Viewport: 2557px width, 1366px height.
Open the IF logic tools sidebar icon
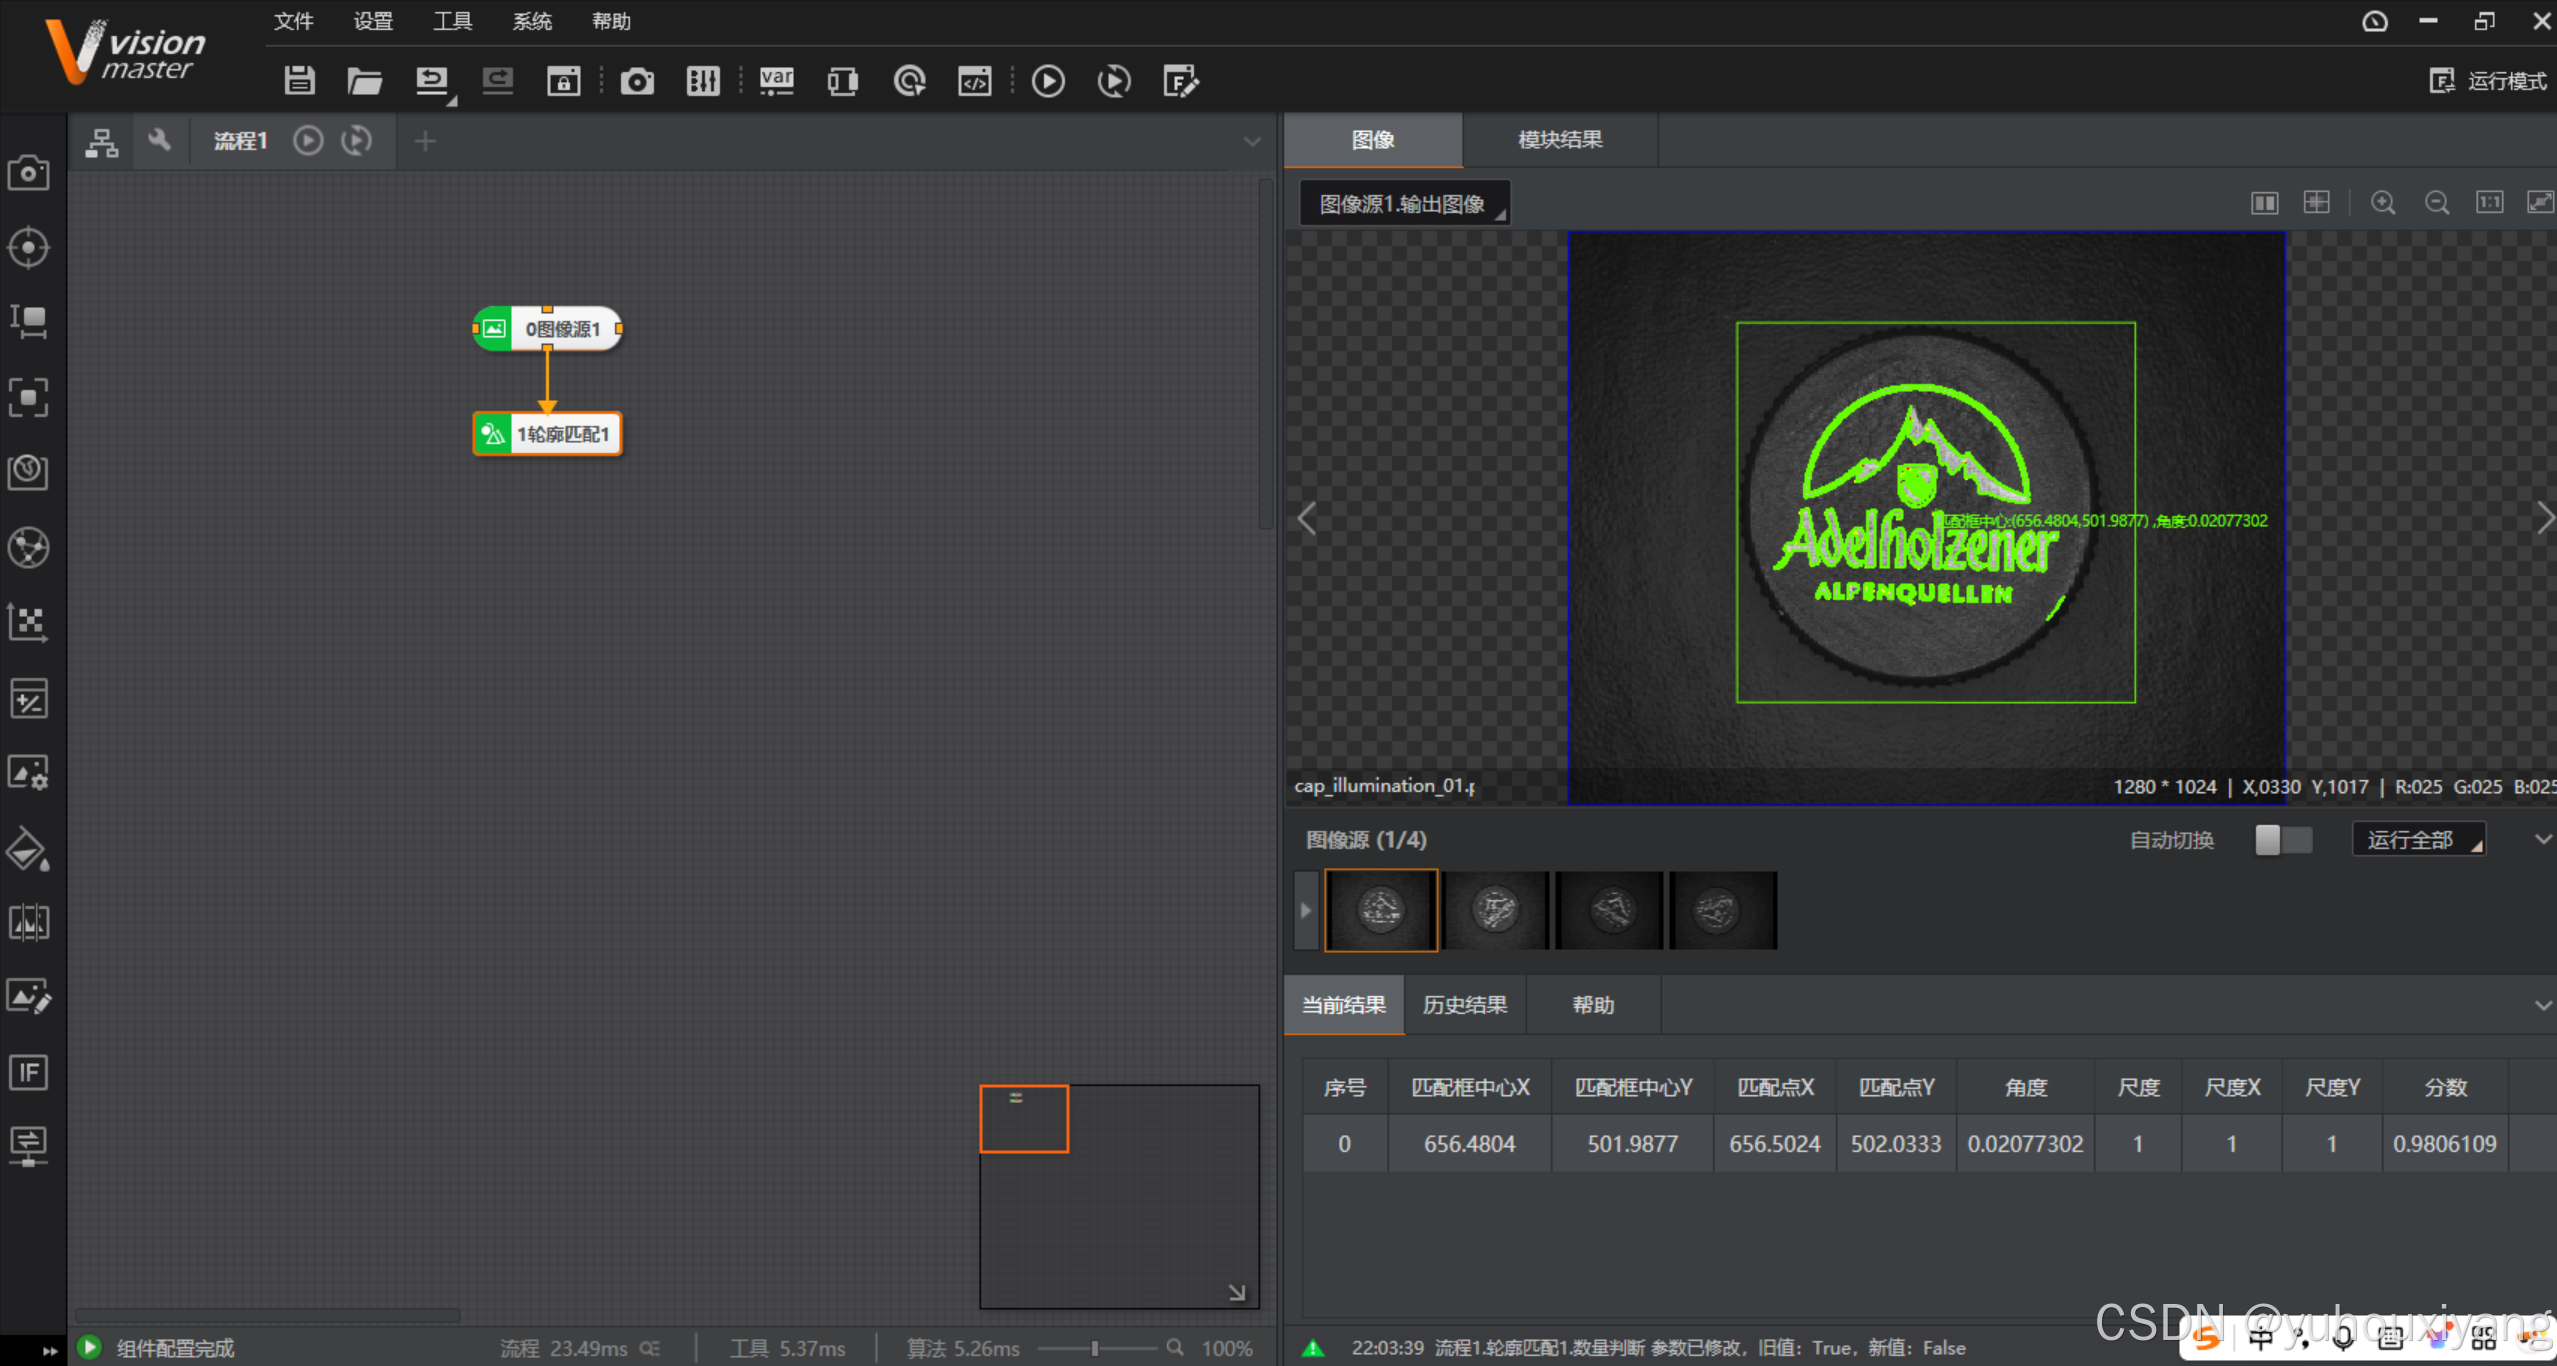[x=28, y=1072]
